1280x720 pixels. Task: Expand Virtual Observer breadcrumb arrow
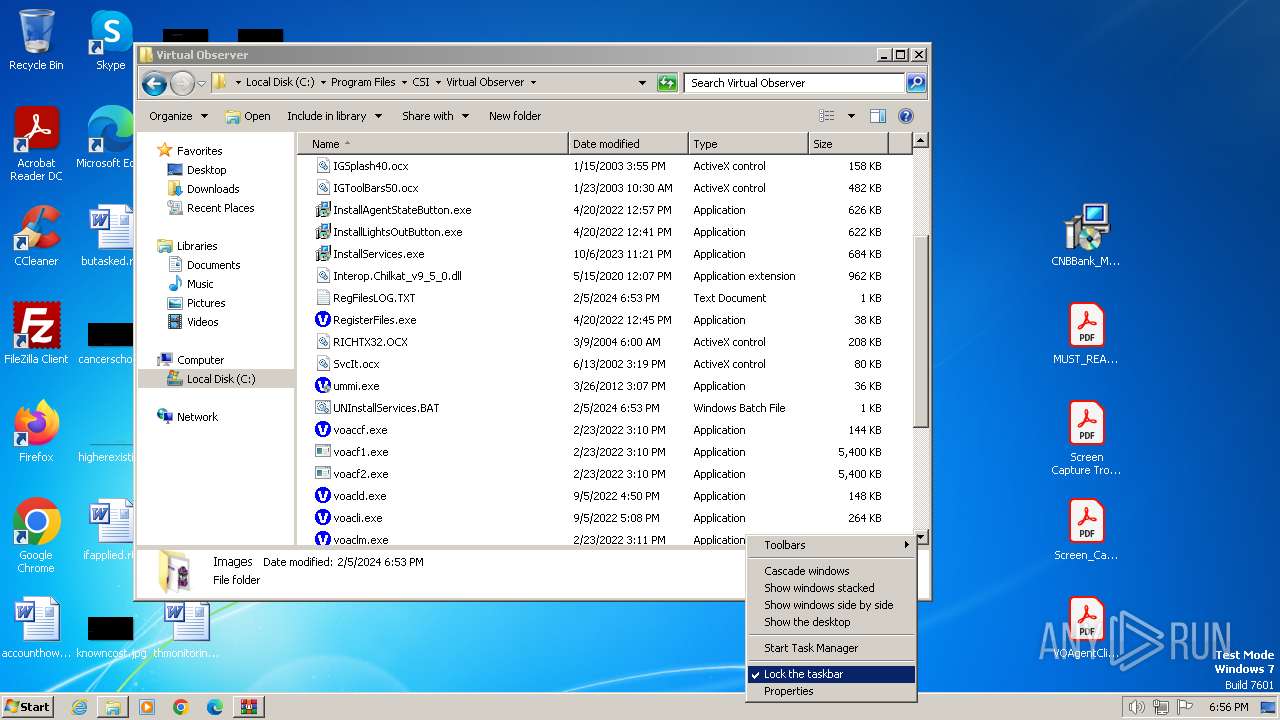pyautogui.click(x=533, y=83)
